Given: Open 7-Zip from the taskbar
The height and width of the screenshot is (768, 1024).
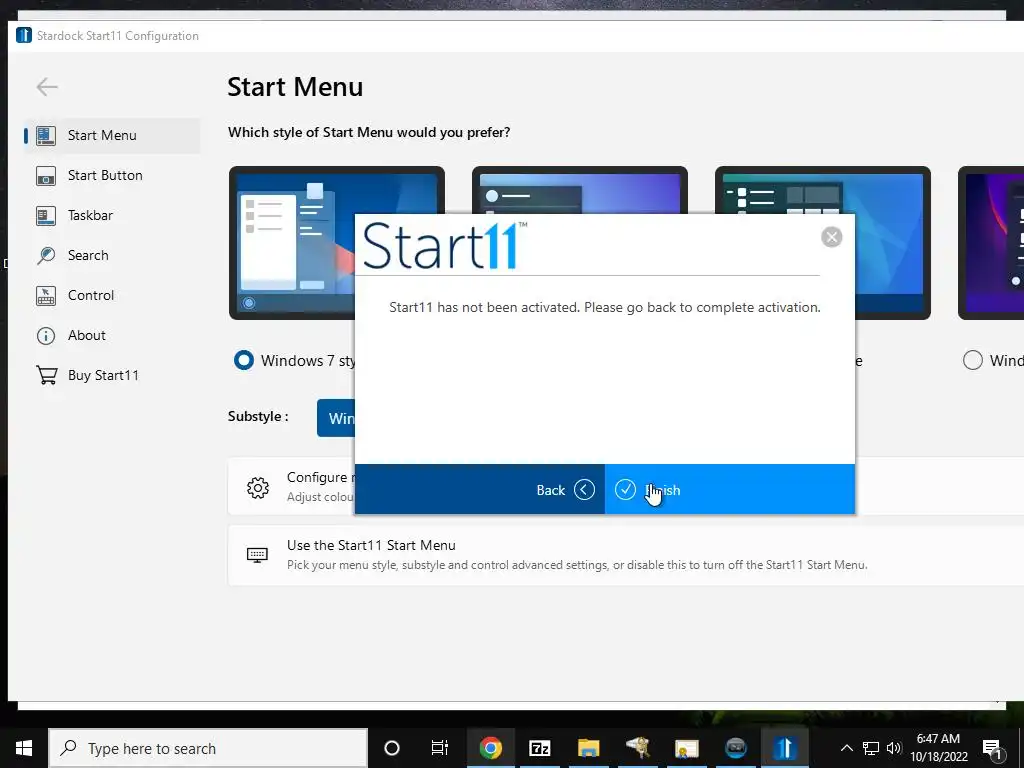Looking at the screenshot, I should [x=539, y=748].
